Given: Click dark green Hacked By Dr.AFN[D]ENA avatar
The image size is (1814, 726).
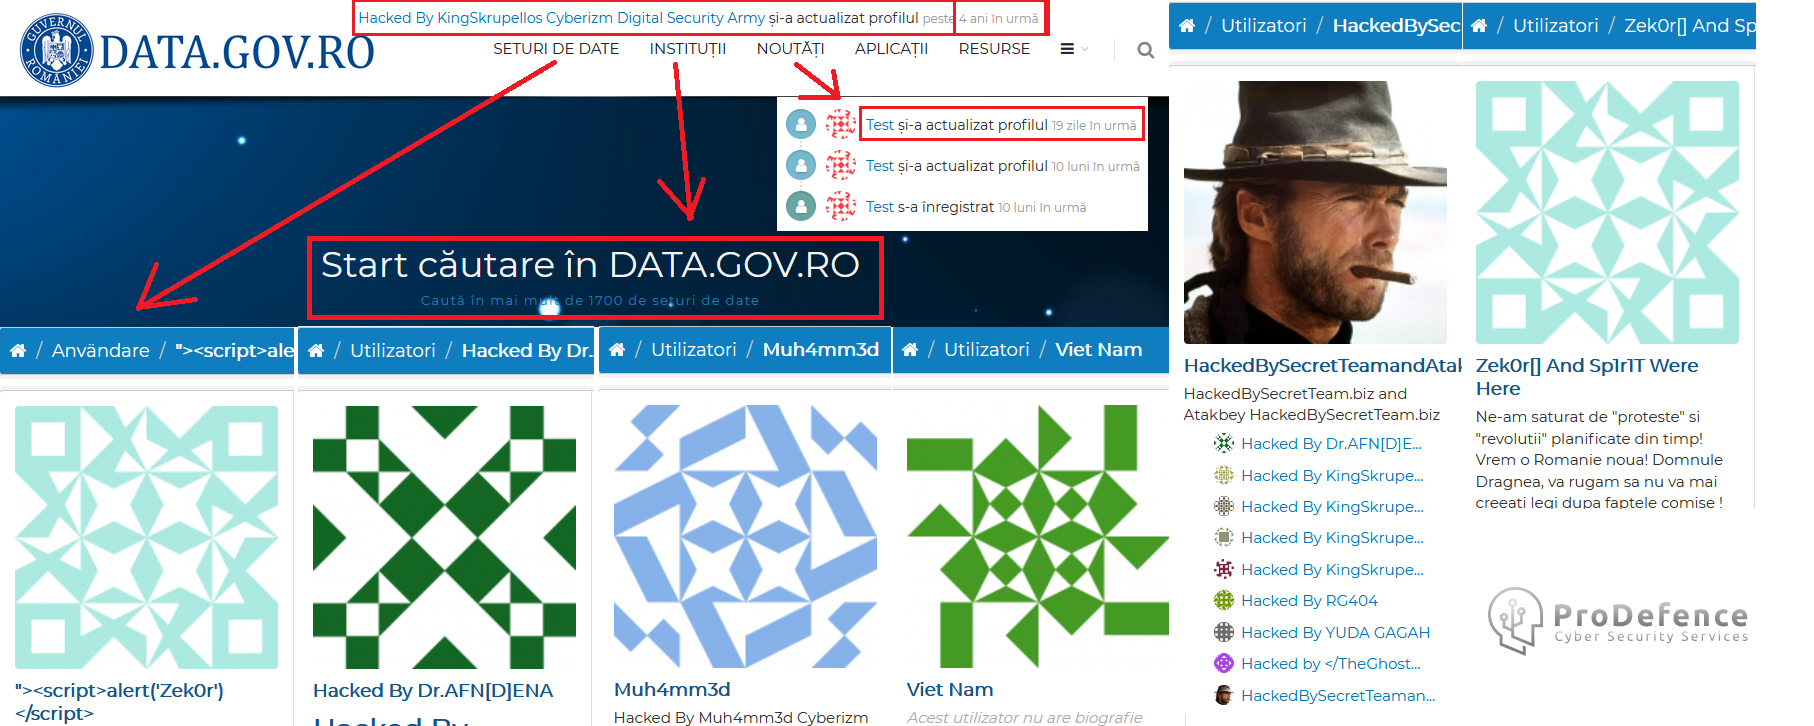Looking at the screenshot, I should 444,537.
